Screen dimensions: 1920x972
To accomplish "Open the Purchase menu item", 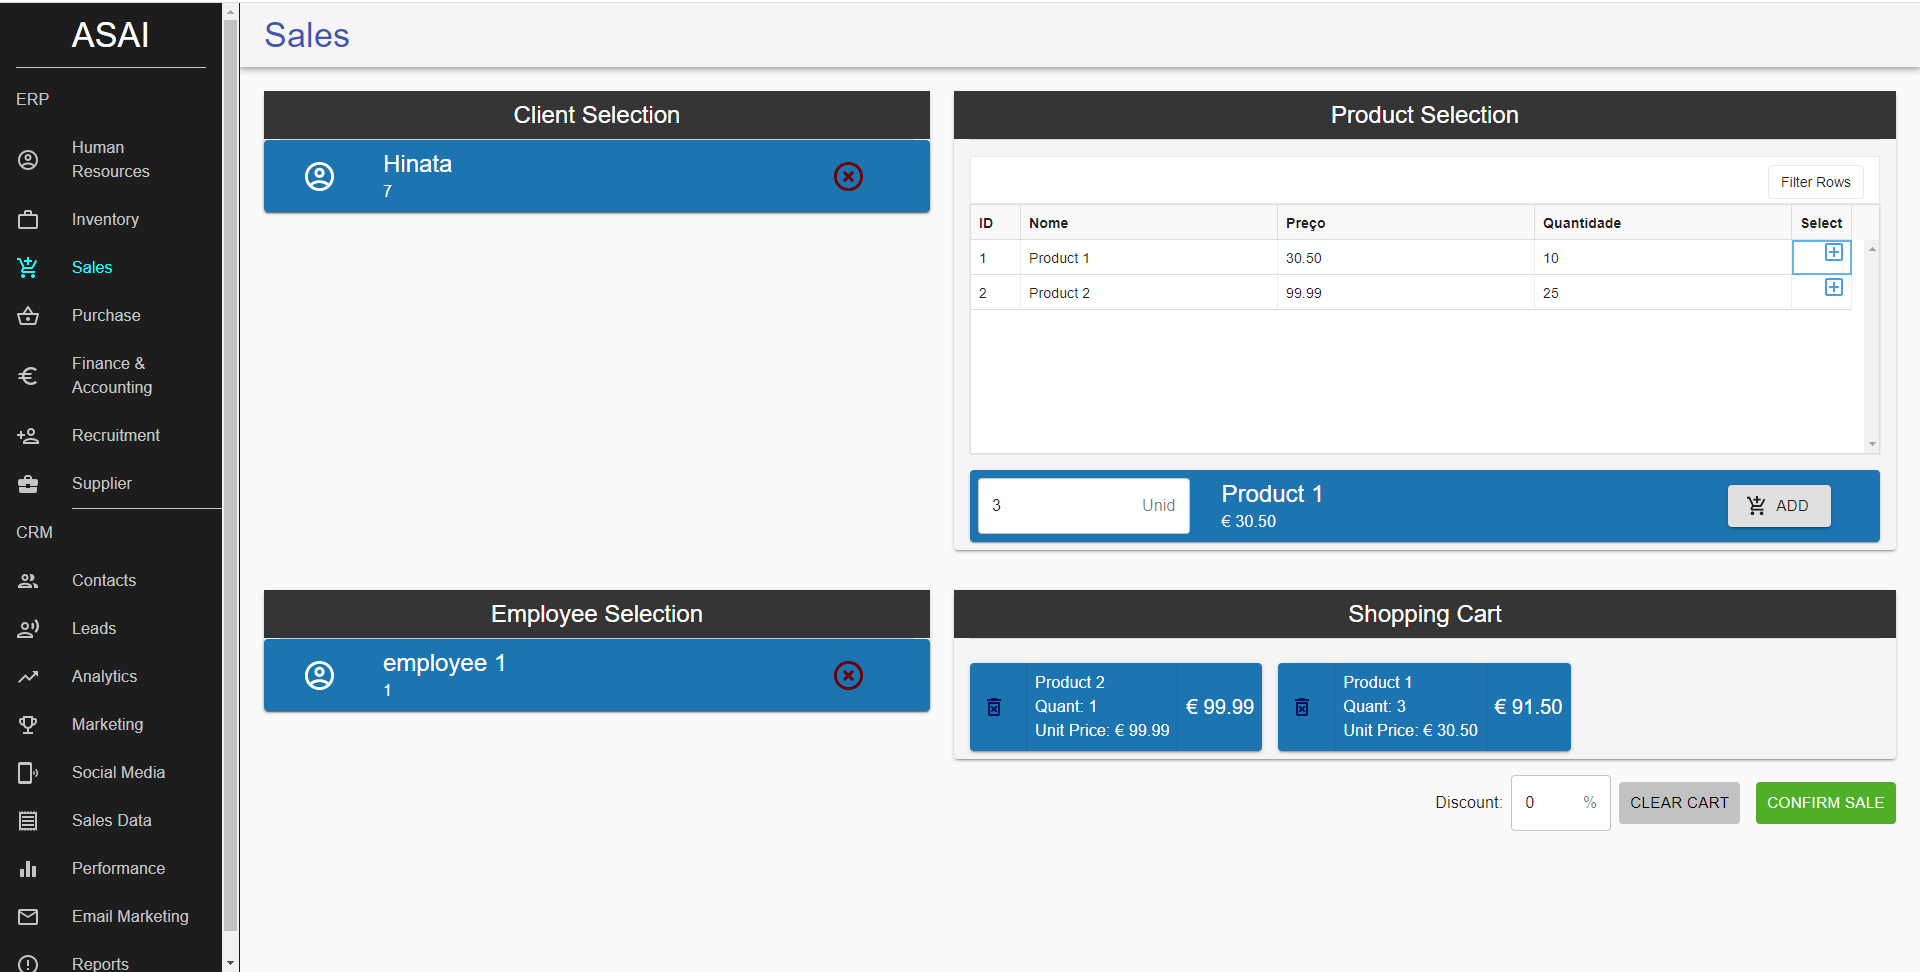I will coord(106,316).
